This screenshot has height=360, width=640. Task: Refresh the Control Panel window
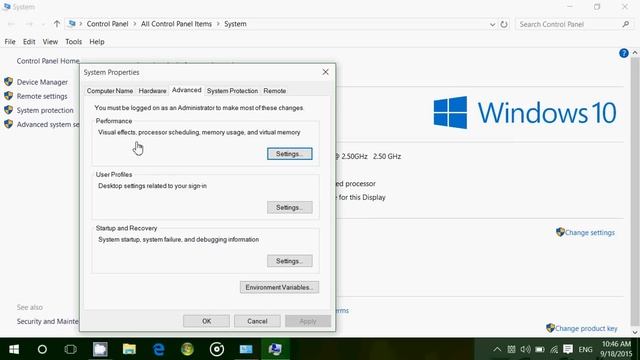(504, 24)
